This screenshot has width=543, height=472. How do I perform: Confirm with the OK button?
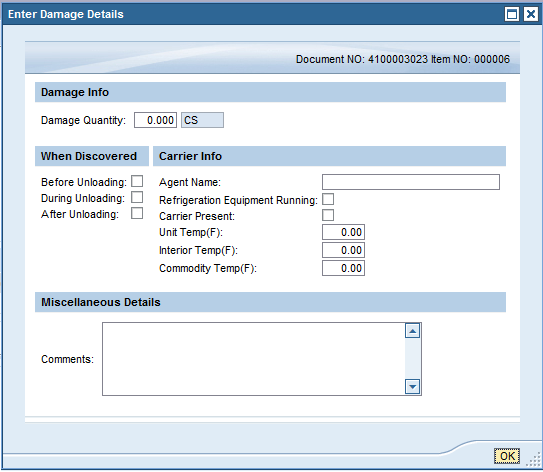click(x=507, y=456)
